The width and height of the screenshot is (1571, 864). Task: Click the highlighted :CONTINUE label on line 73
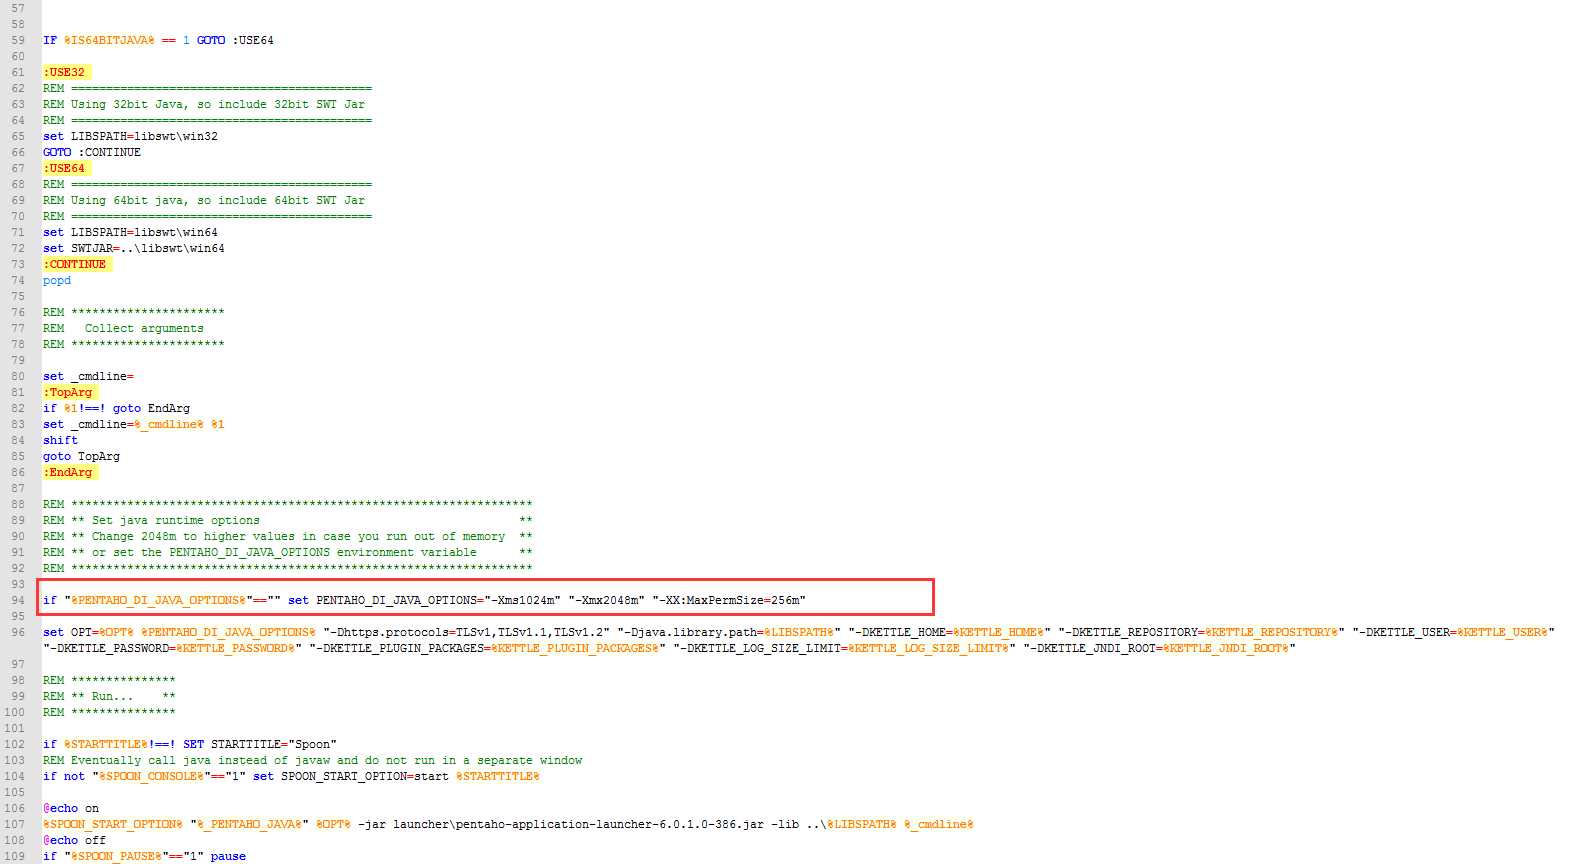click(75, 264)
